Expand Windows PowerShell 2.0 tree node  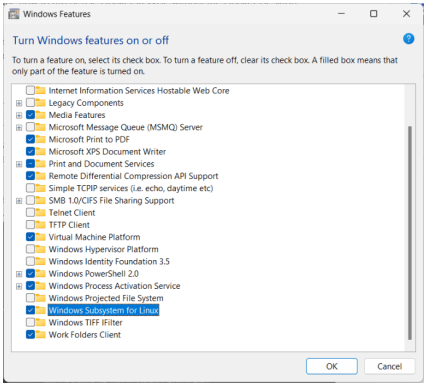[19, 274]
